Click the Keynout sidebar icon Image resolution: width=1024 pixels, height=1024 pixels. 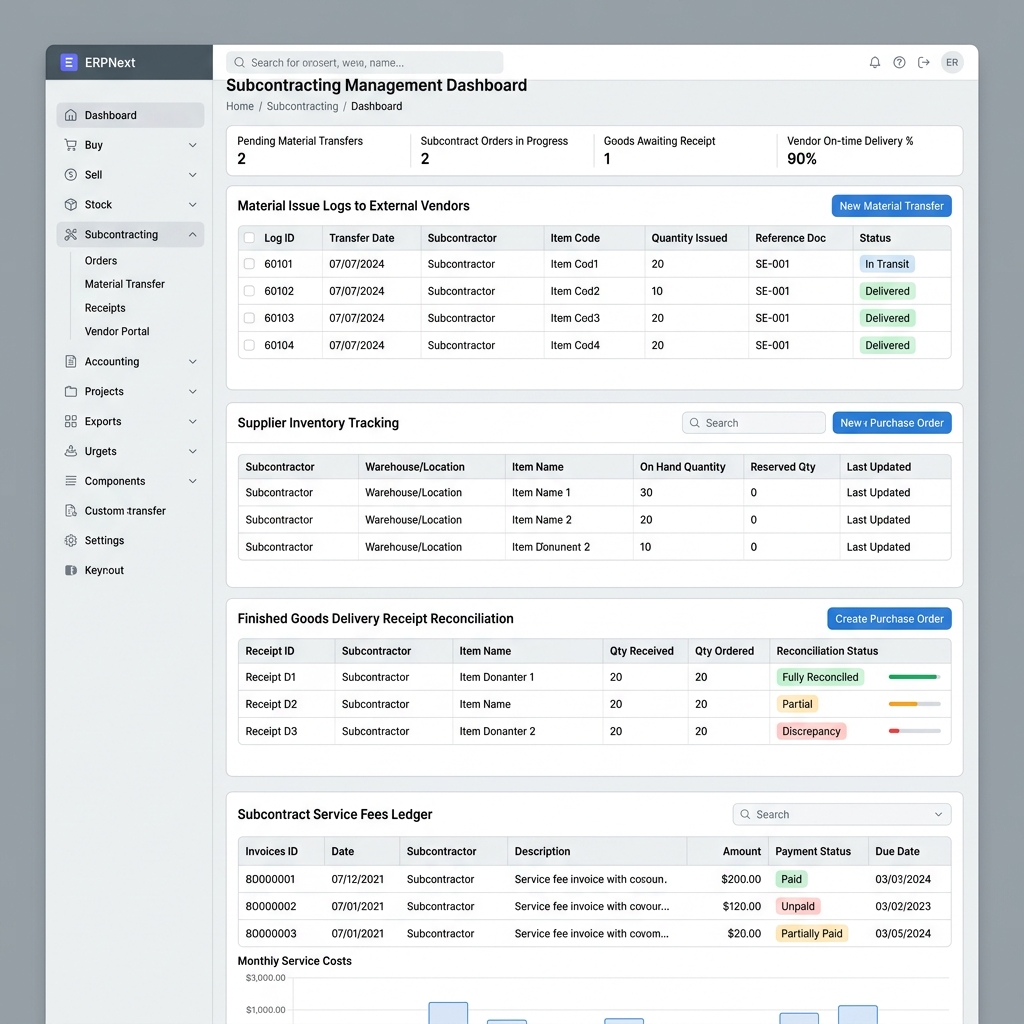[71, 570]
